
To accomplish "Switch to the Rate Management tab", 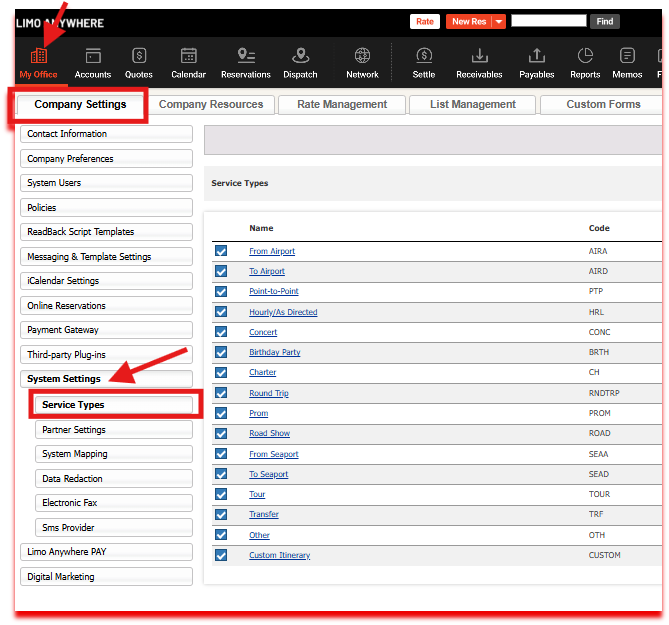I will tap(342, 104).
